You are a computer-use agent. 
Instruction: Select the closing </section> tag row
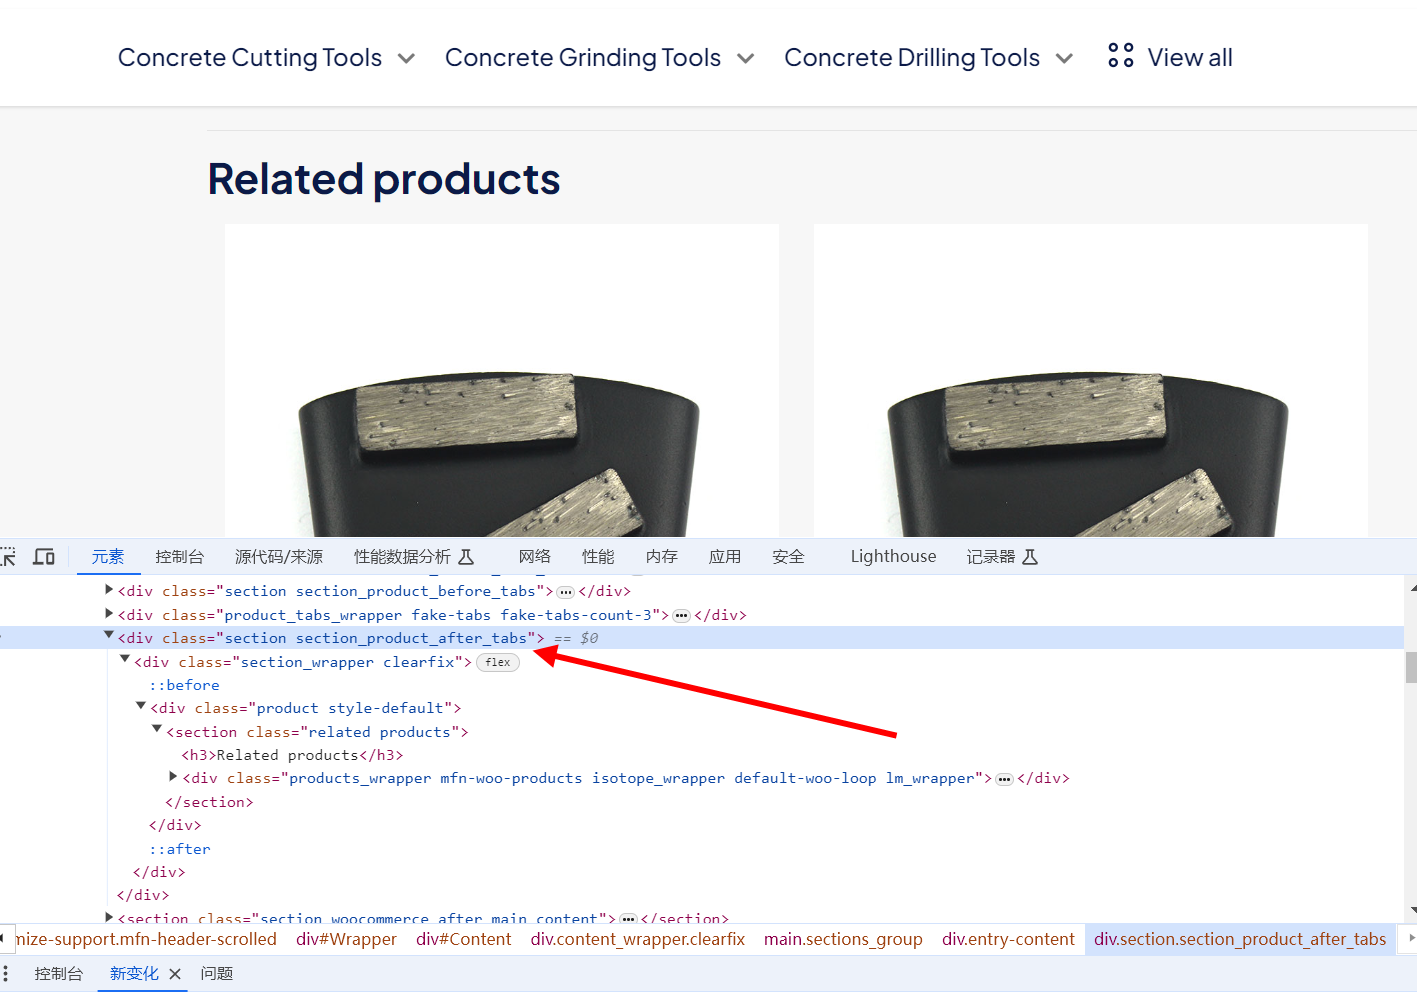[x=209, y=802]
